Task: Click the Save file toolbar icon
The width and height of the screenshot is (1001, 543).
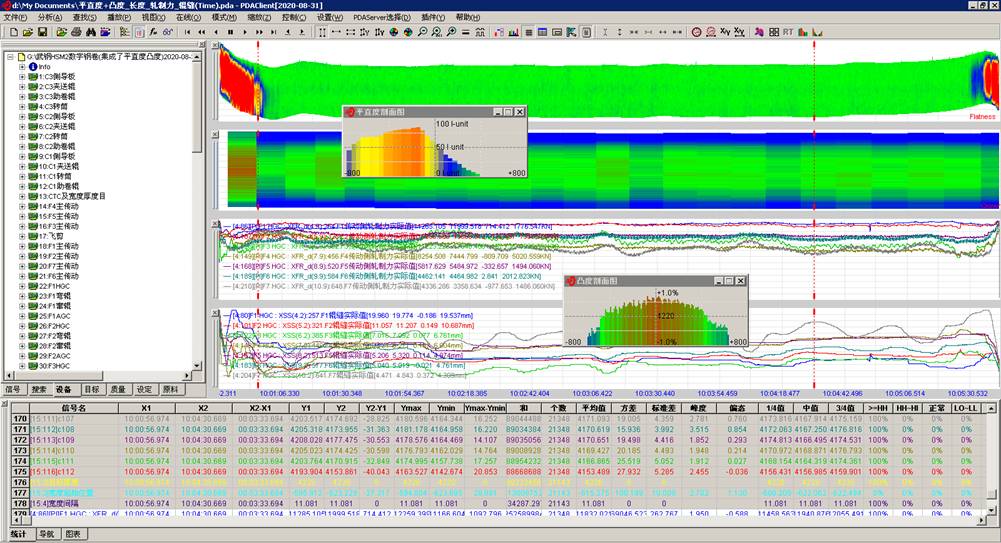Action: coord(42,32)
